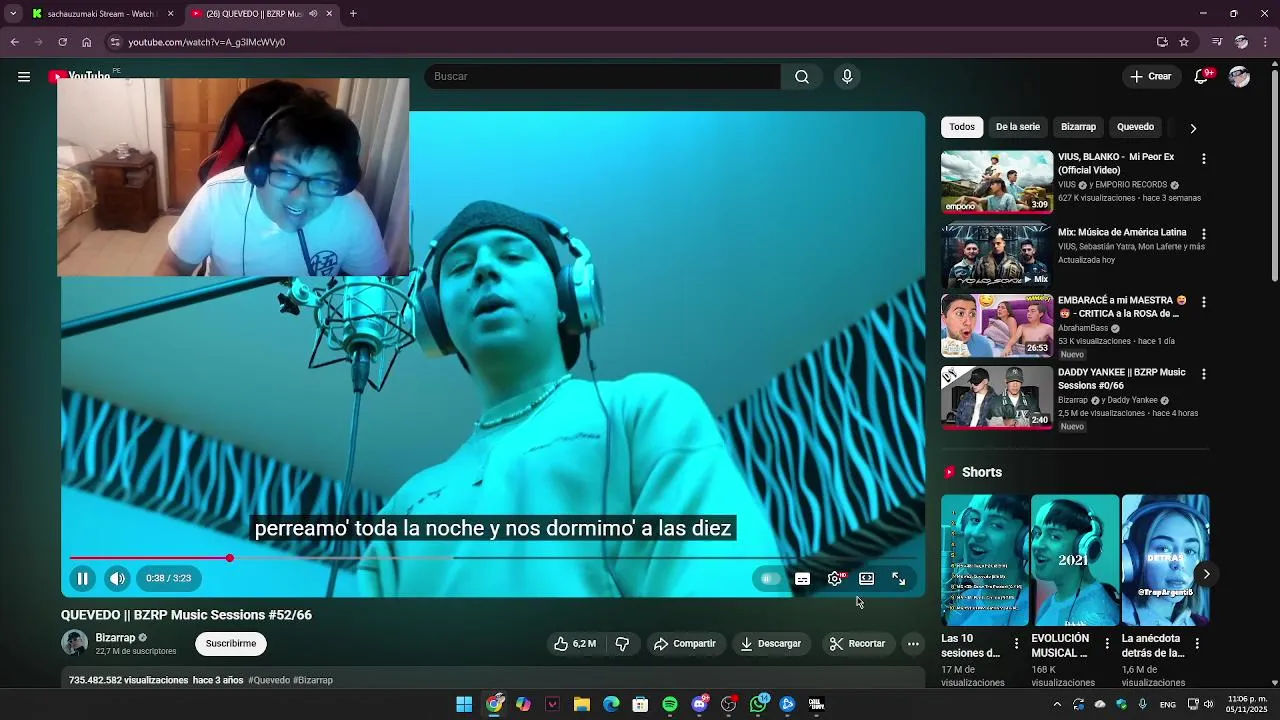Share the video with Compartir
Screen dimensions: 1280x720
click(685, 644)
